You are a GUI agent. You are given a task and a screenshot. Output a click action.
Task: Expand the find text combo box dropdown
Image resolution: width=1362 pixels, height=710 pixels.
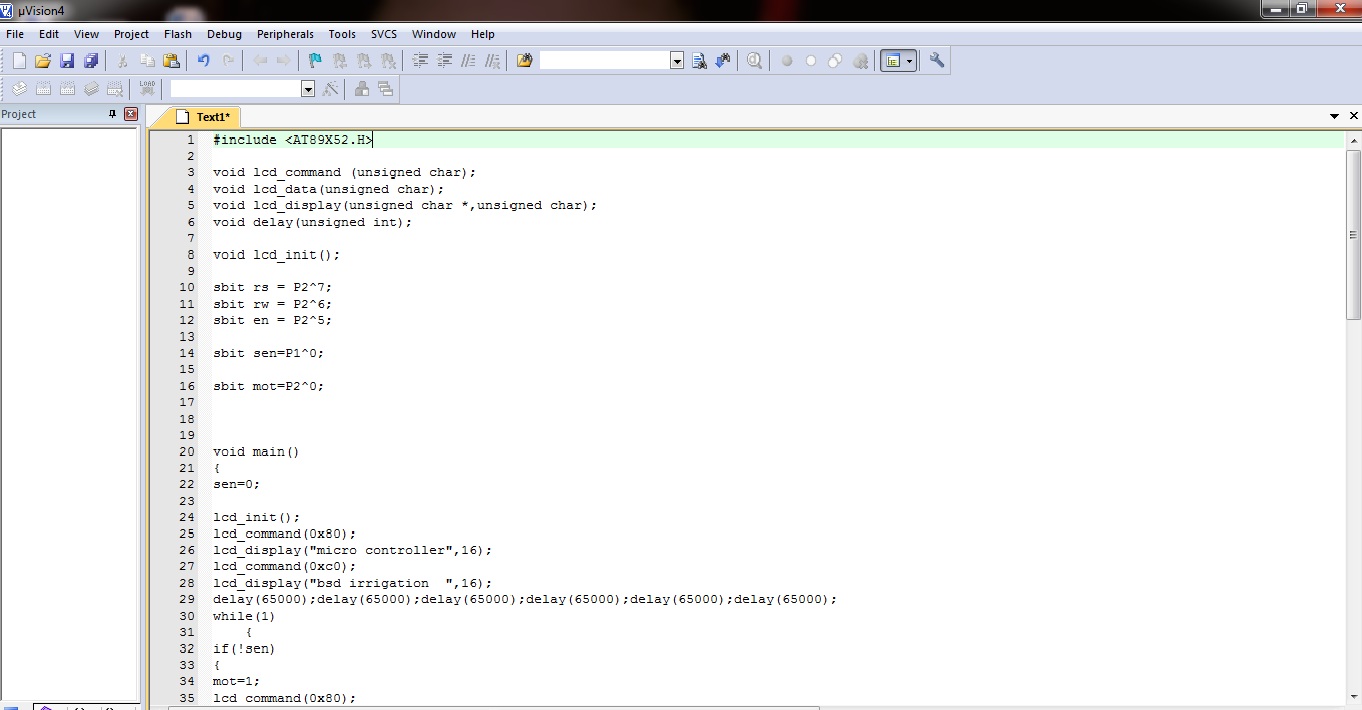pos(677,61)
